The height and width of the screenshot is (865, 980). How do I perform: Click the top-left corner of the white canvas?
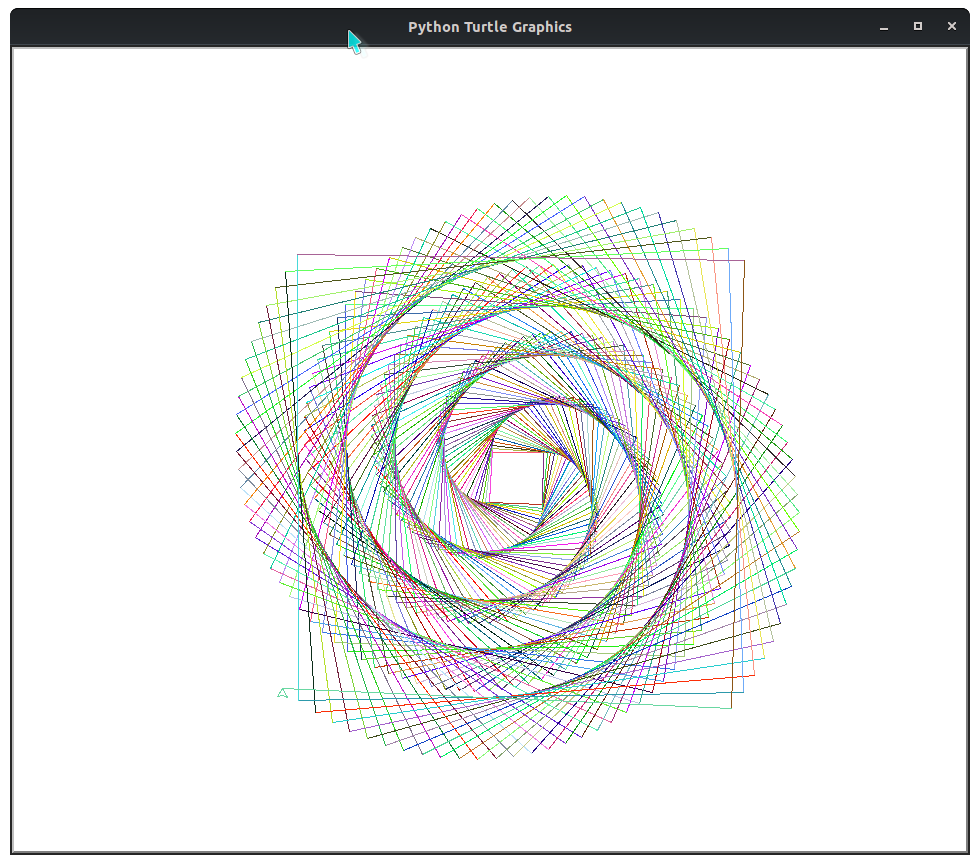16,52
